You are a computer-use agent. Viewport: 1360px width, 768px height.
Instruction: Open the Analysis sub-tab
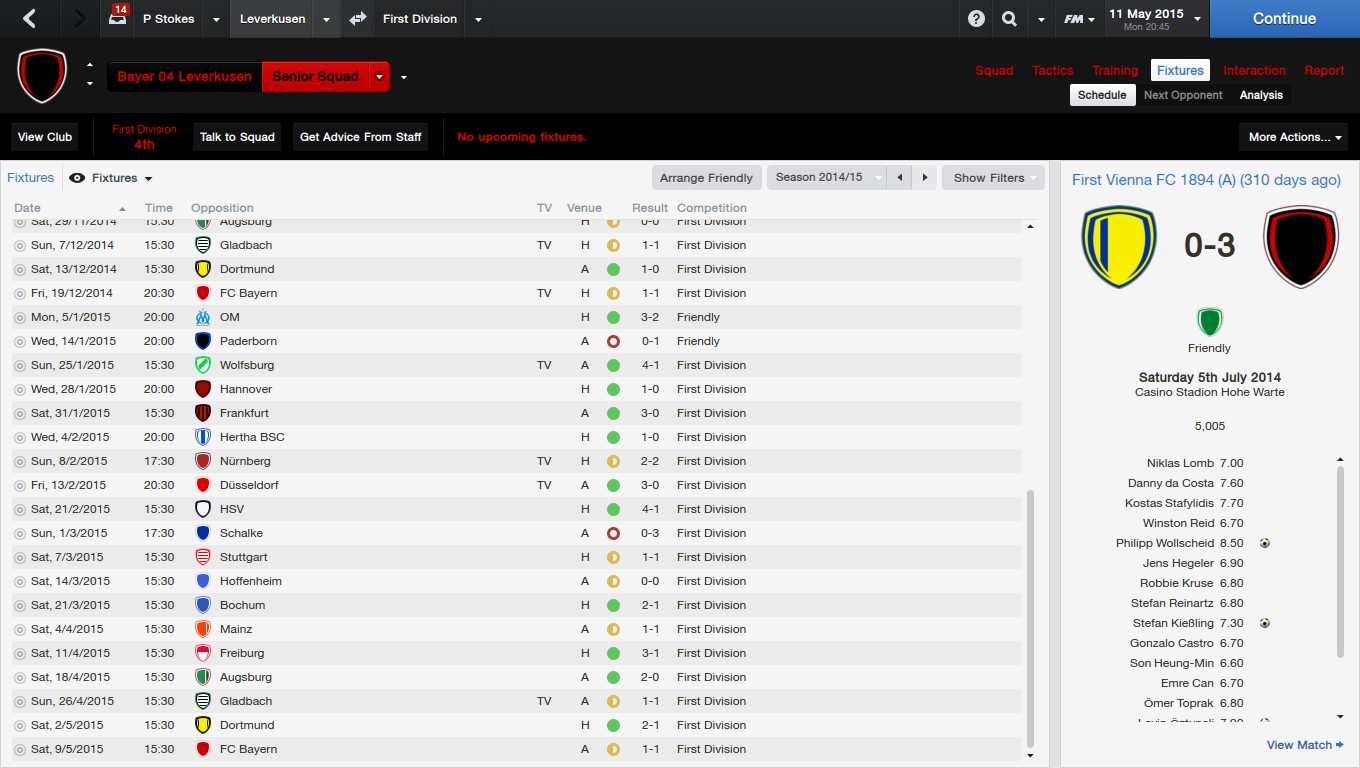click(1260, 95)
